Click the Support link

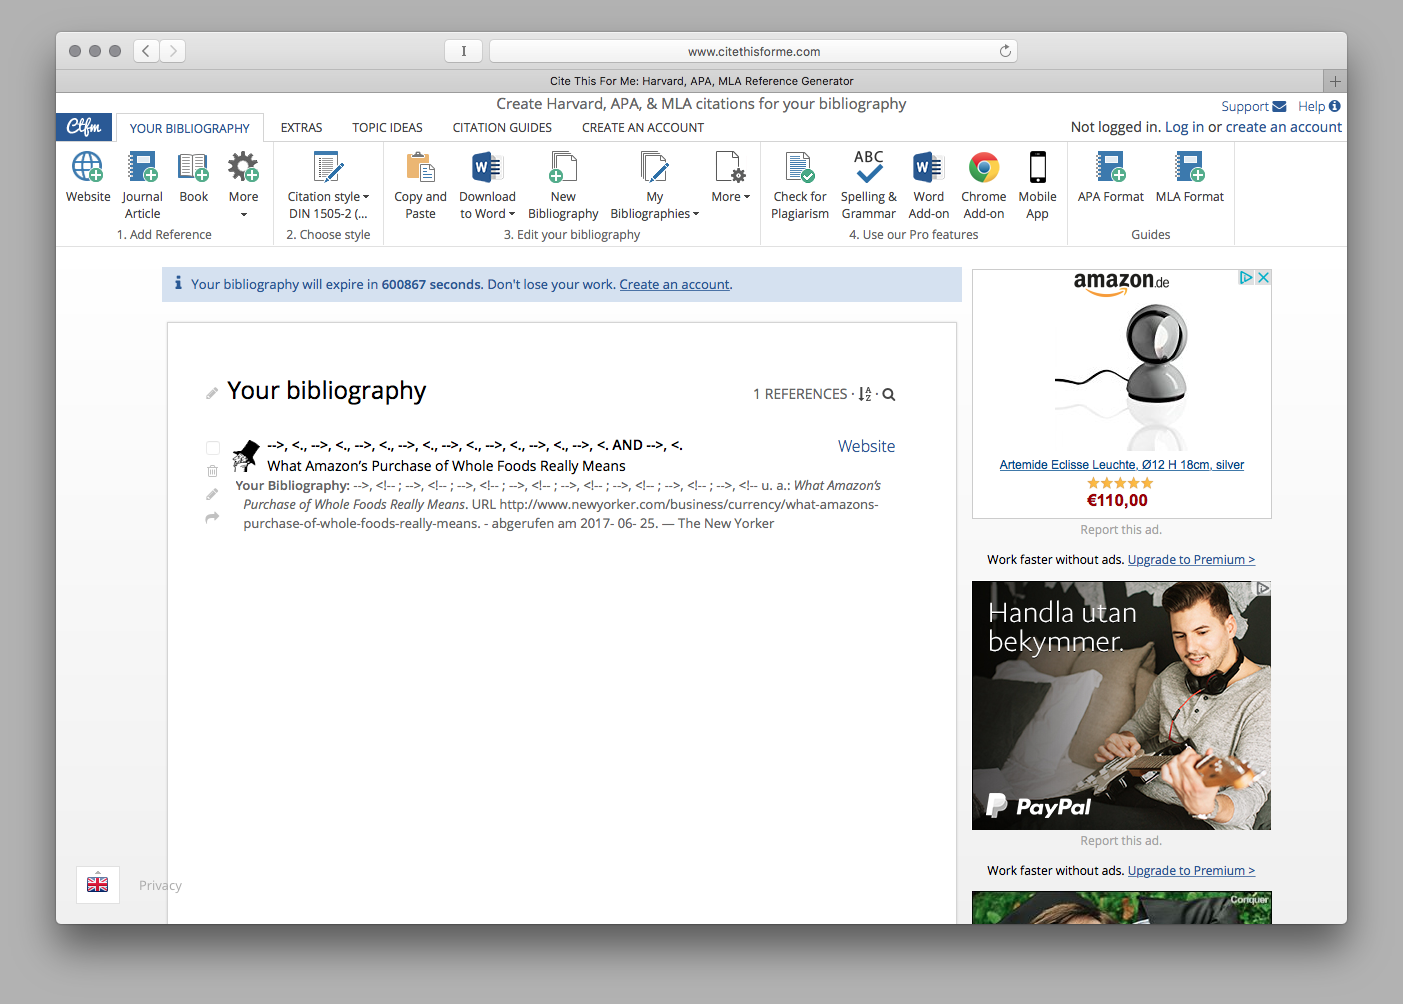(x=1253, y=107)
